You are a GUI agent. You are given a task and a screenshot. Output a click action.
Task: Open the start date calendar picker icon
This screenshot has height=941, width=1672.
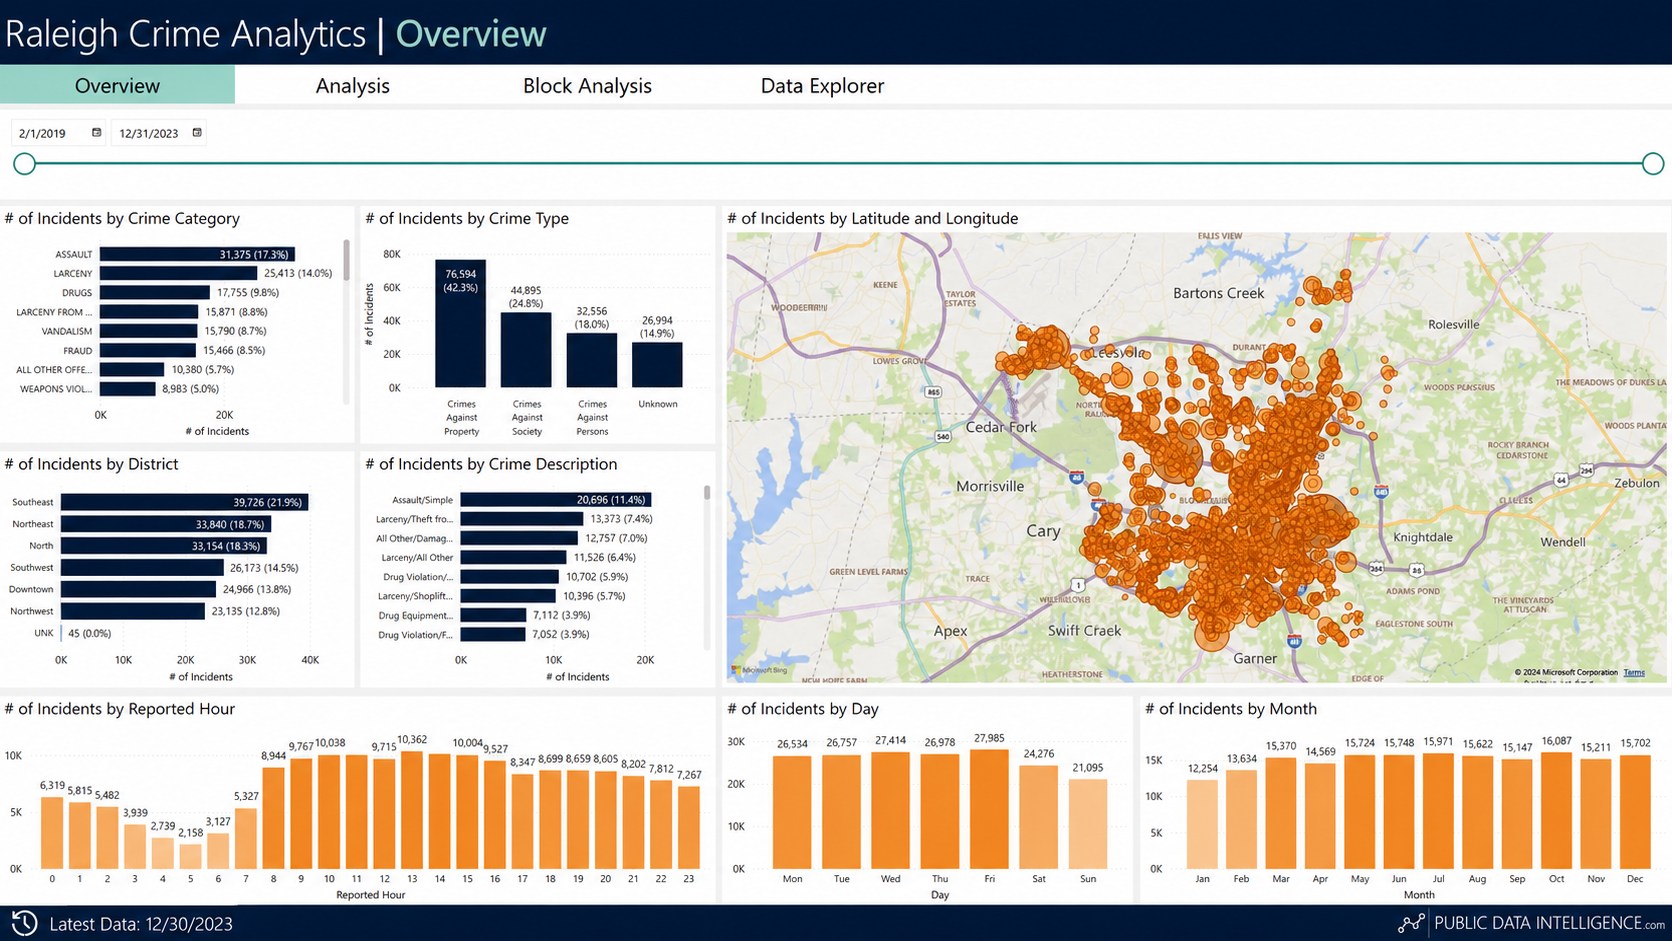coord(97,133)
